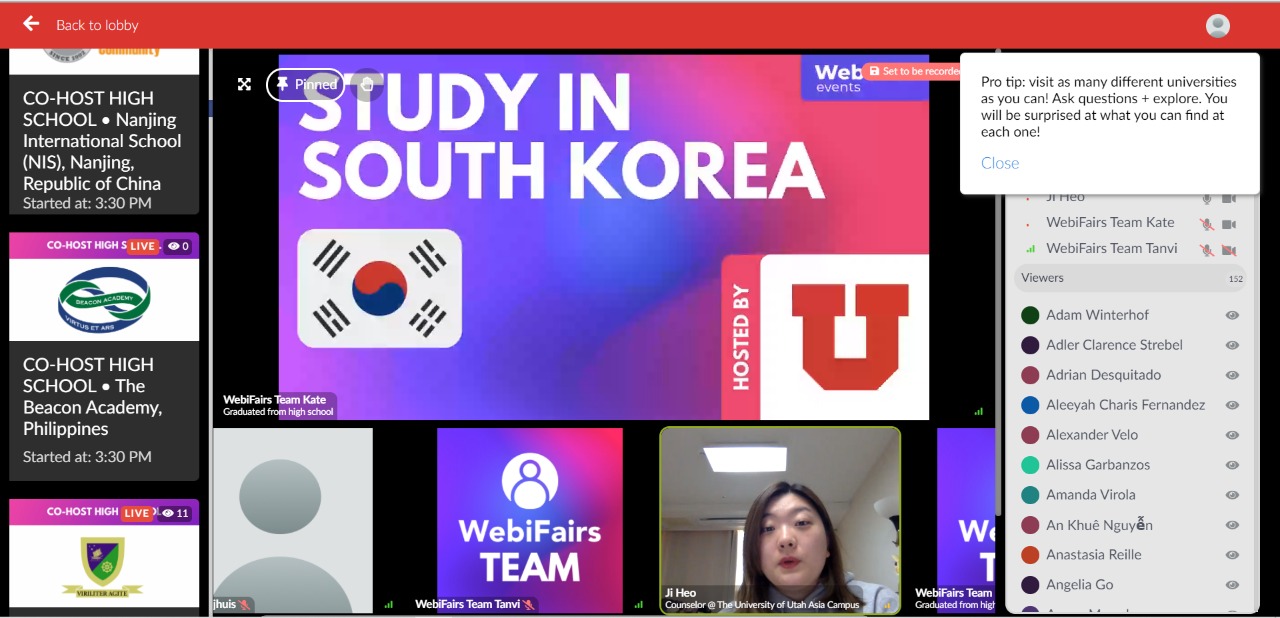Select the main Study in South Korea video
This screenshot has height=618, width=1280.
604,237
